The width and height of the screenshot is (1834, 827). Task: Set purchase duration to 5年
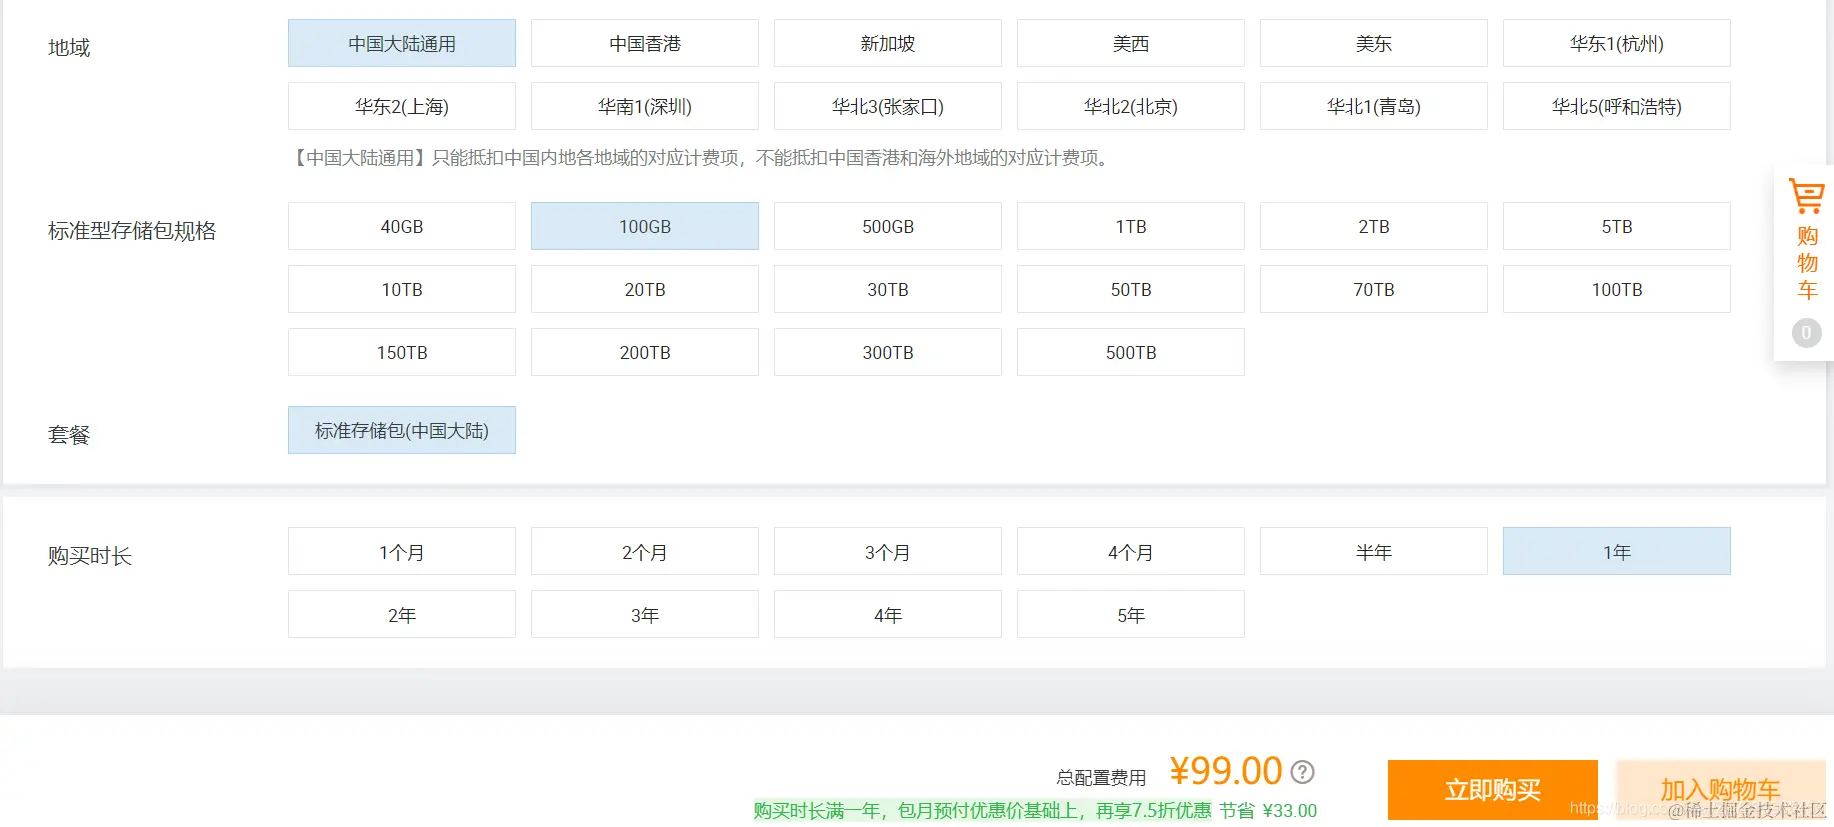[x=1131, y=614]
